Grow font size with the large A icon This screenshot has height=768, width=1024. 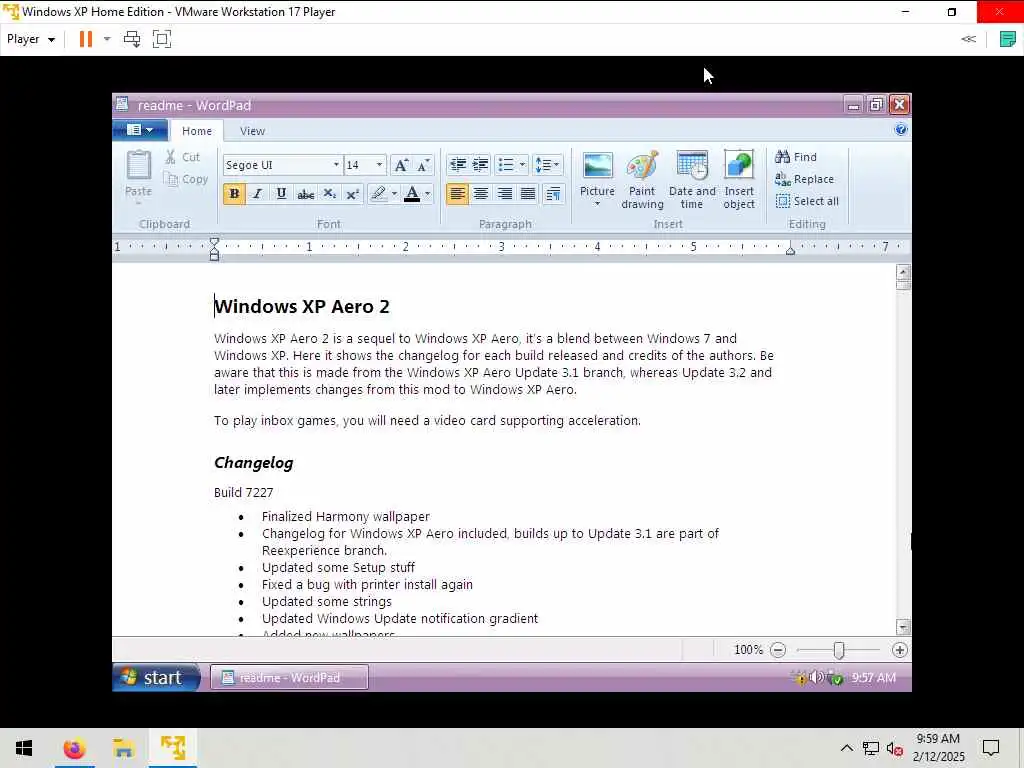coord(401,165)
